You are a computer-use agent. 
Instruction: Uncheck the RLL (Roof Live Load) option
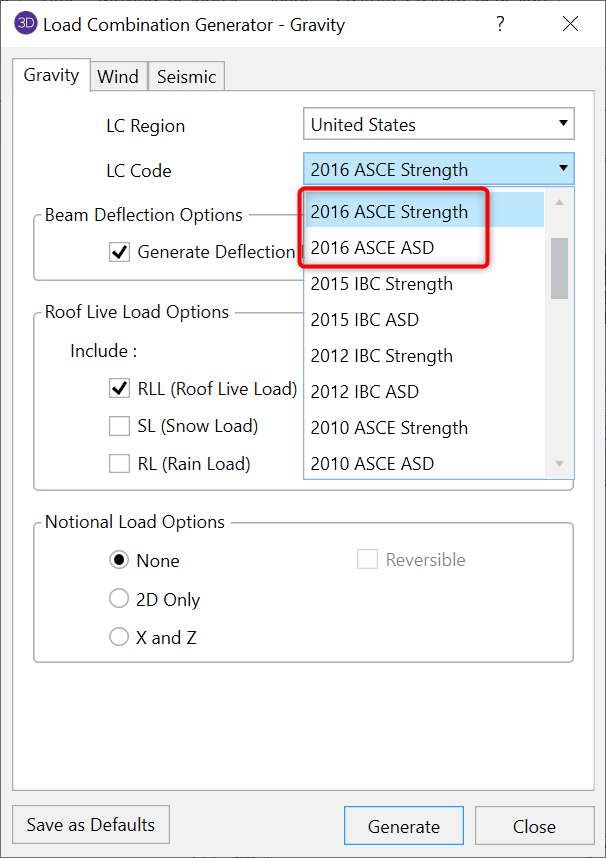click(120, 388)
